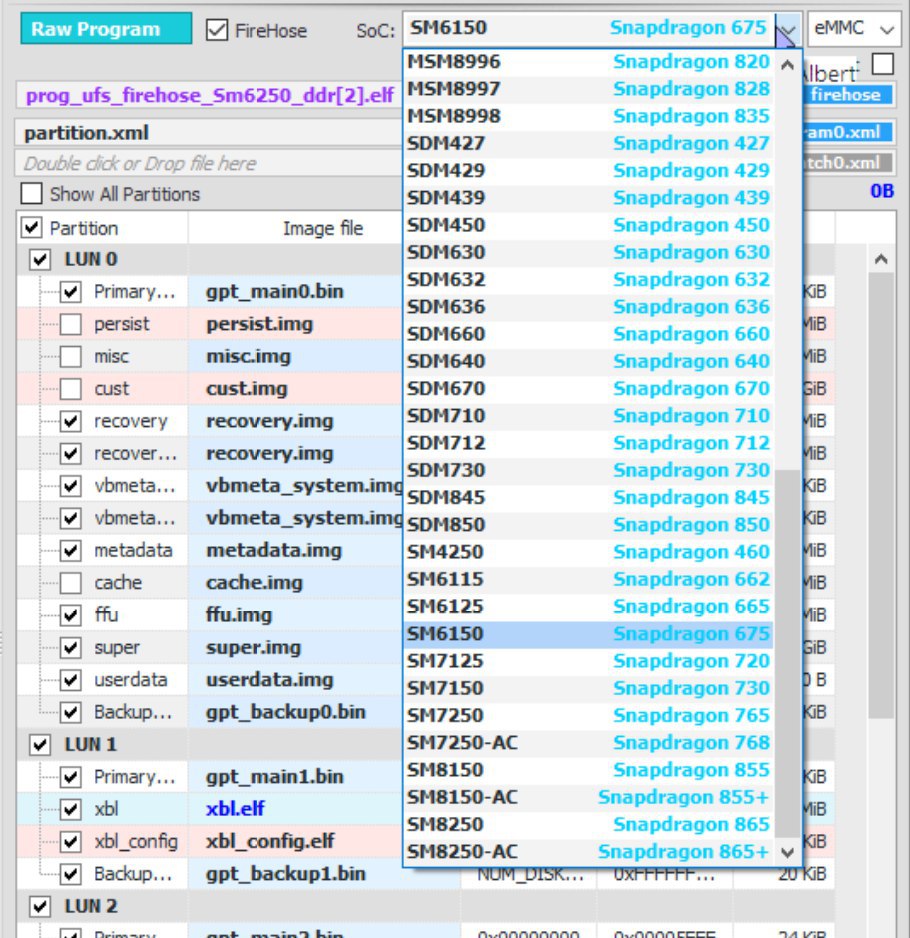This screenshot has width=910, height=938.
Task: Toggle the Partition header select-all checkbox
Action: 31,227
